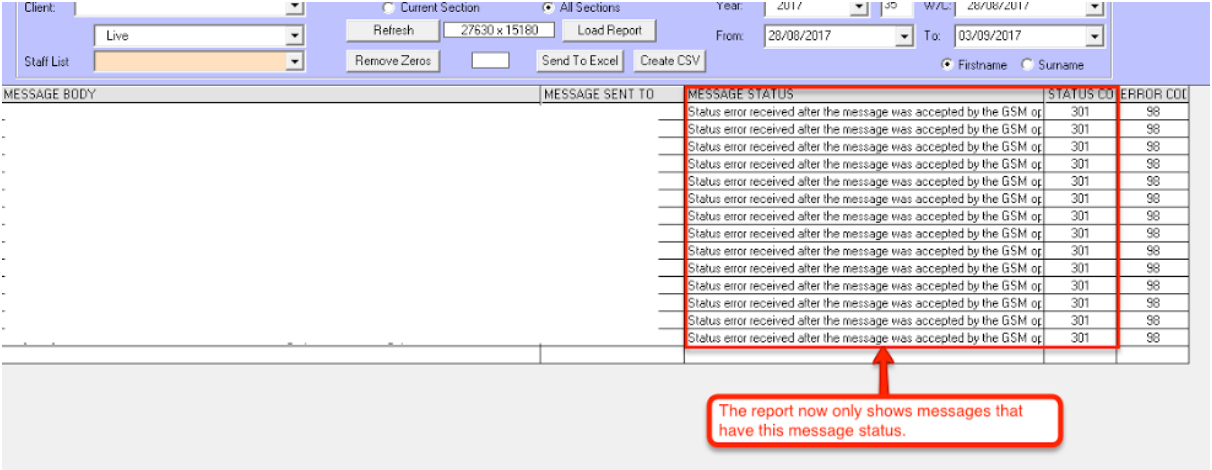Open the Client dropdown list

point(294,8)
